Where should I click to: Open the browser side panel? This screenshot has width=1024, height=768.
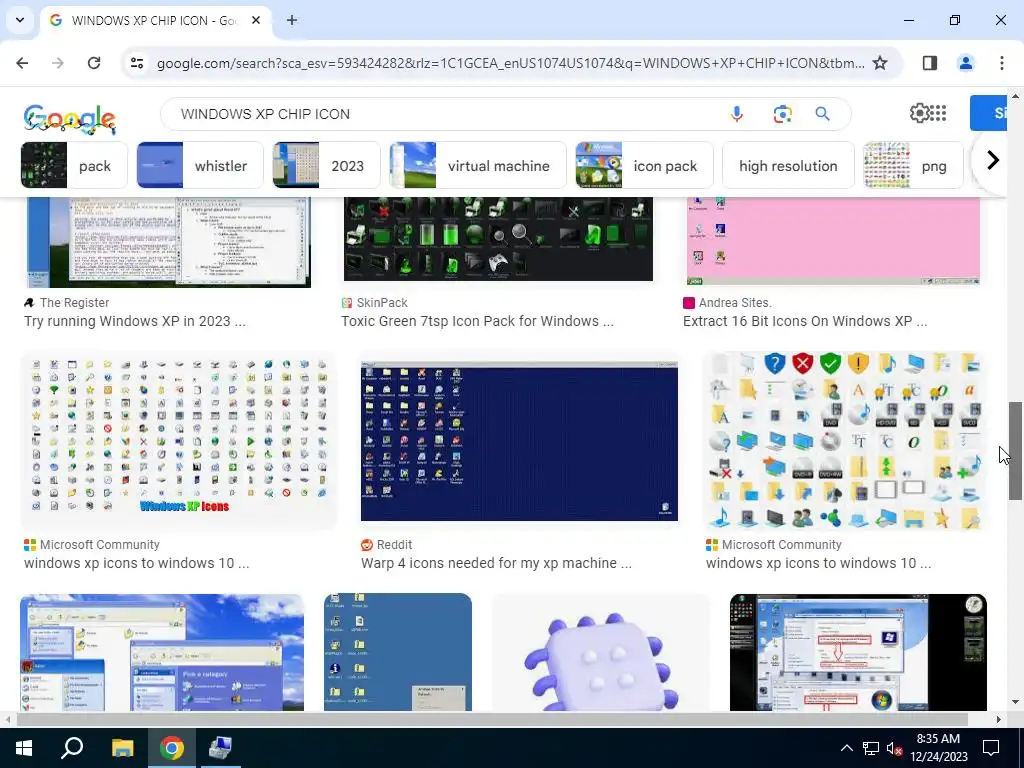pos(929,63)
